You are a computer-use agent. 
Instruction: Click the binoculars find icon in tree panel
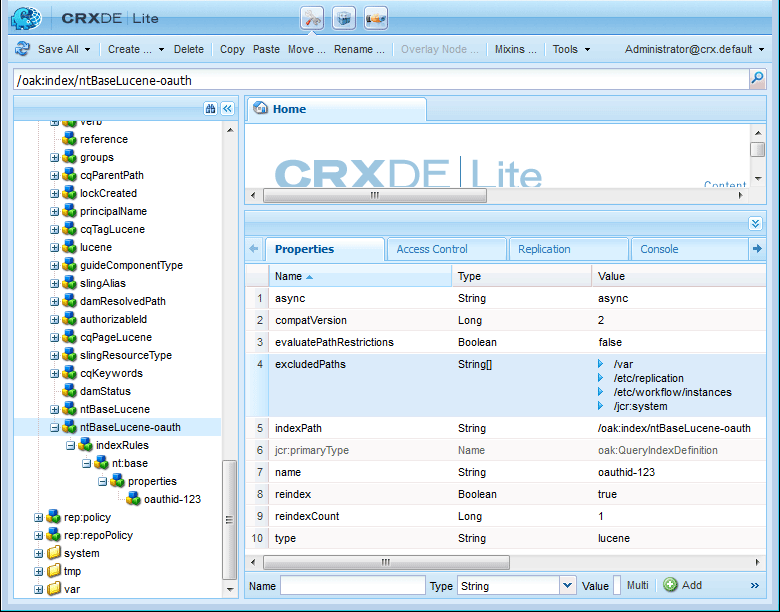[x=210, y=108]
